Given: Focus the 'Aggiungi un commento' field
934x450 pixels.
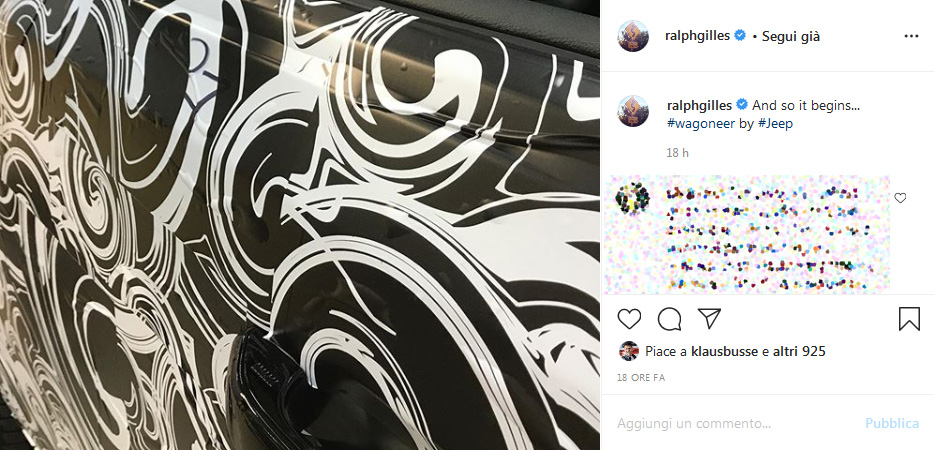Looking at the screenshot, I should (736, 424).
